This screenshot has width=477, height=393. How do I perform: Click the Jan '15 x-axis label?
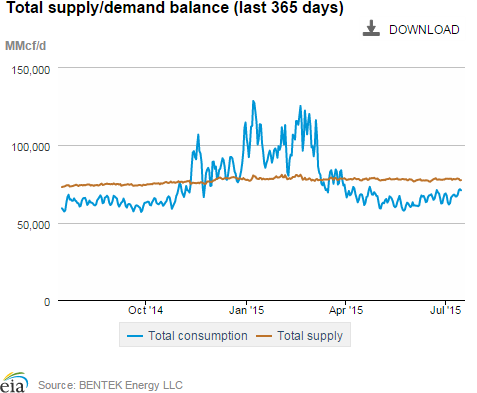tap(246, 310)
